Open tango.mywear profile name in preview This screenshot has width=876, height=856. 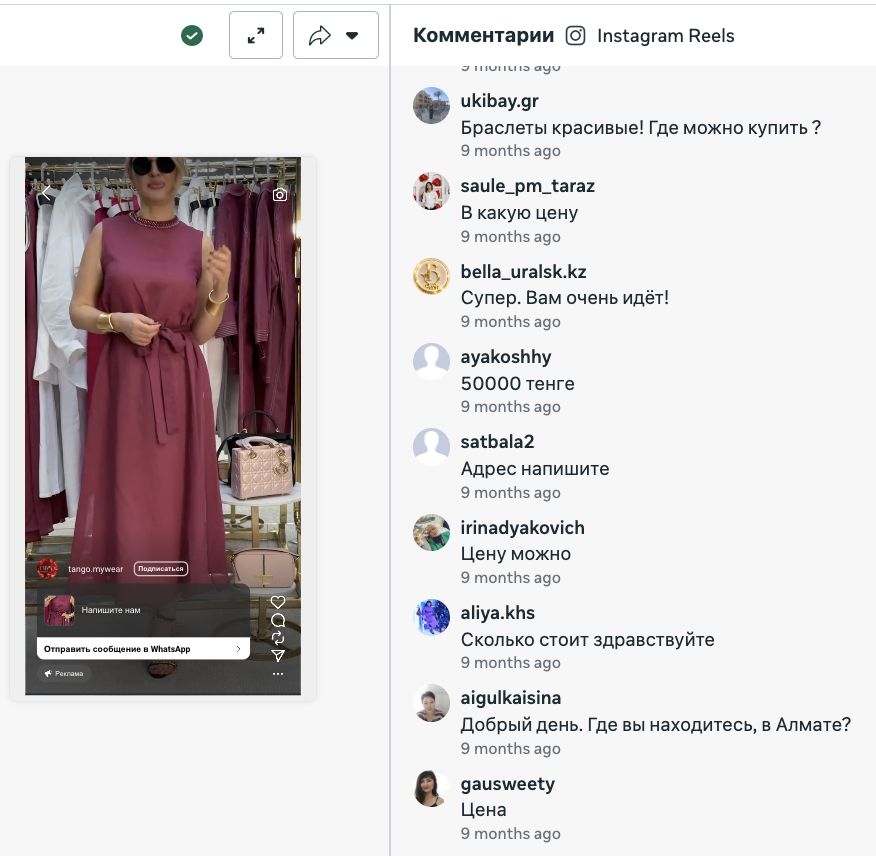95,569
